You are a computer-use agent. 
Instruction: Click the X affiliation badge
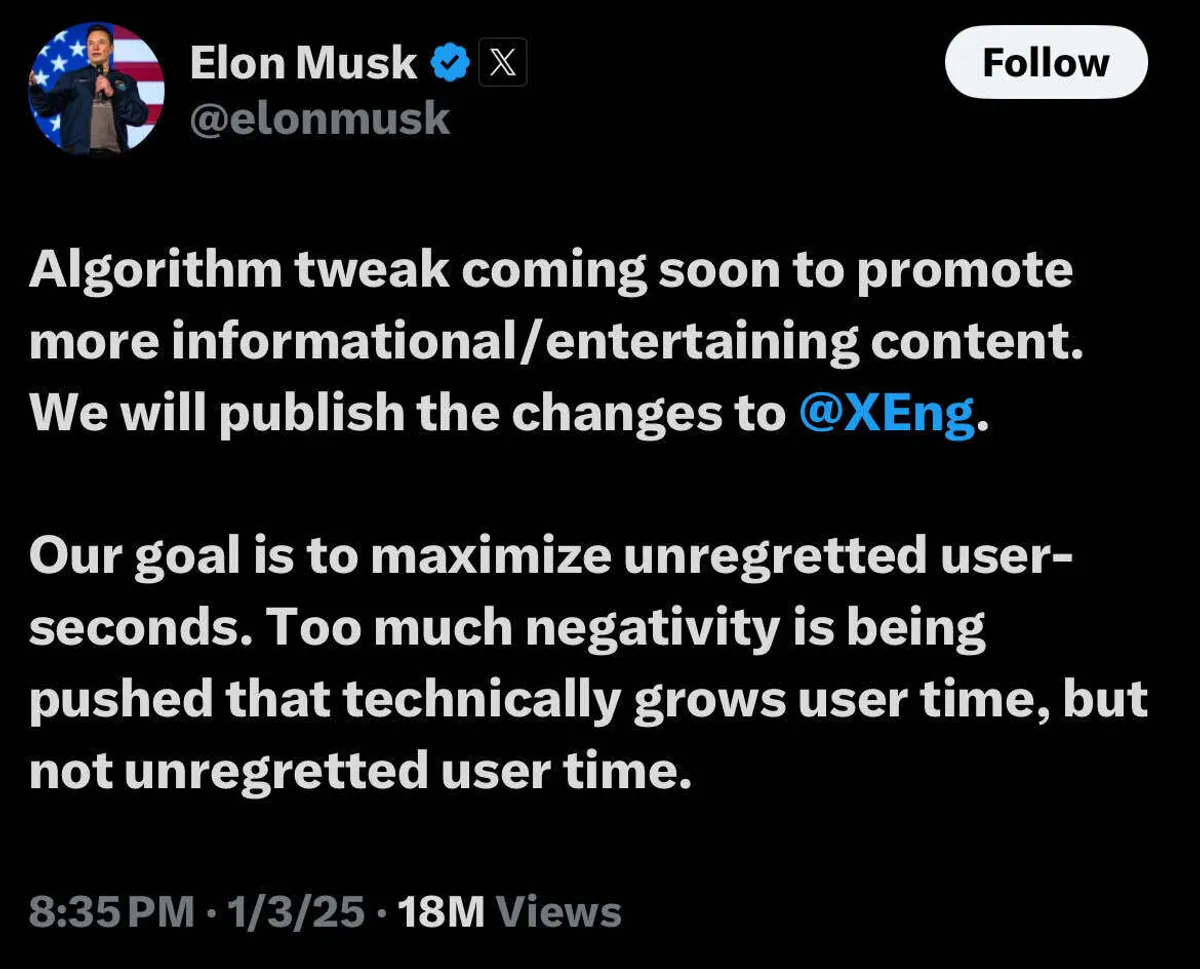coord(503,64)
